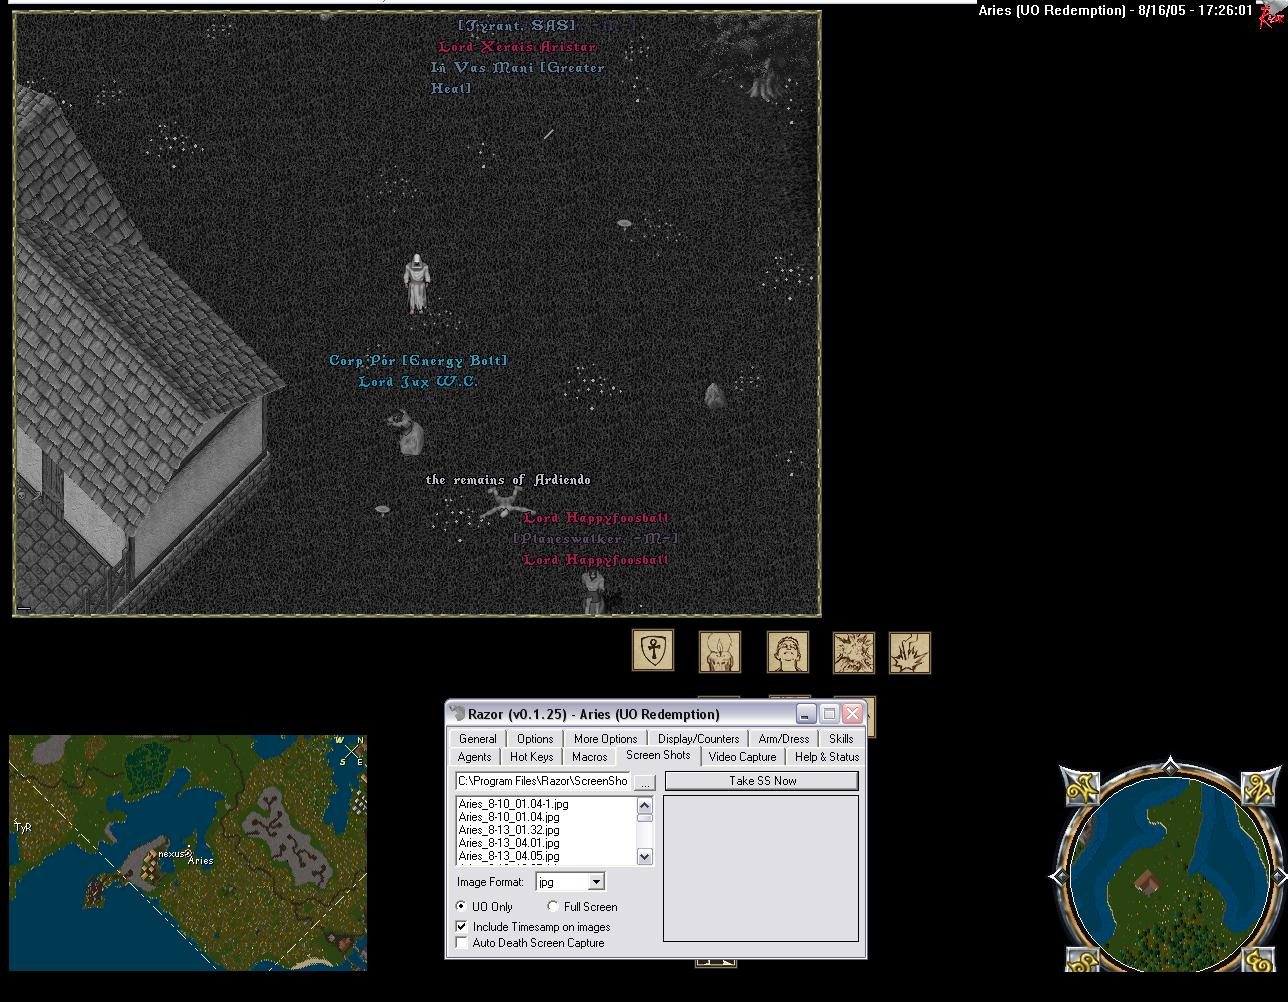This screenshot has height=1002, width=1288.
Task: Click the W corner of the radar compass
Action: [x=1082, y=788]
